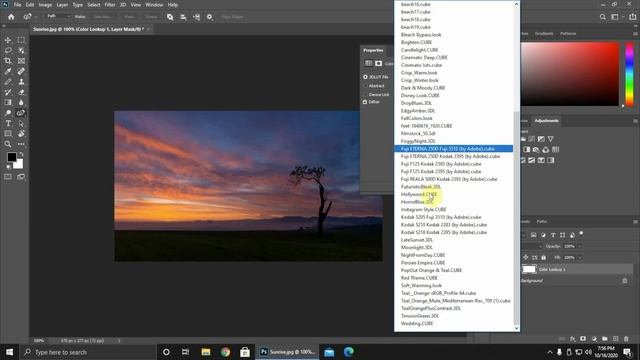The image size is (640, 360).
Task: Open the Filter menu
Action: click(x=110, y=5)
